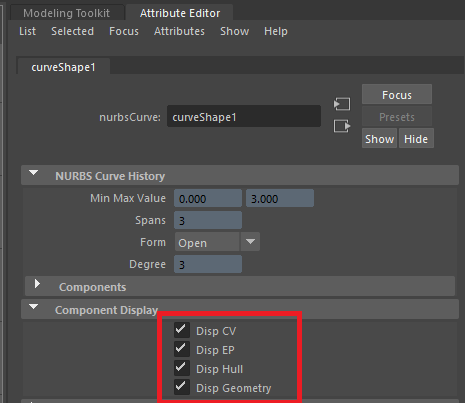This screenshot has height=403, width=465.
Task: Click the go to input connection icon
Action: pos(342,104)
